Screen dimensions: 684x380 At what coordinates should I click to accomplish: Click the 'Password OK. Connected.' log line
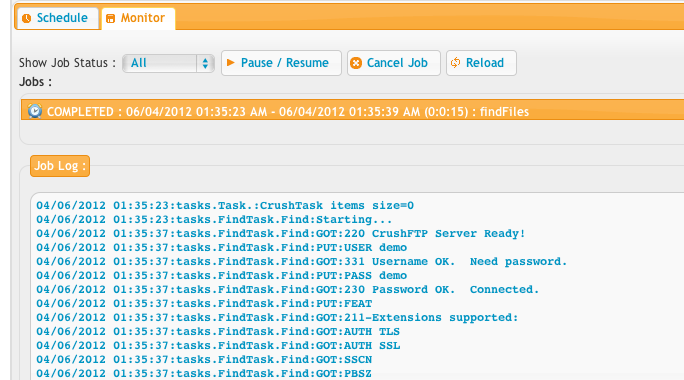[287, 289]
